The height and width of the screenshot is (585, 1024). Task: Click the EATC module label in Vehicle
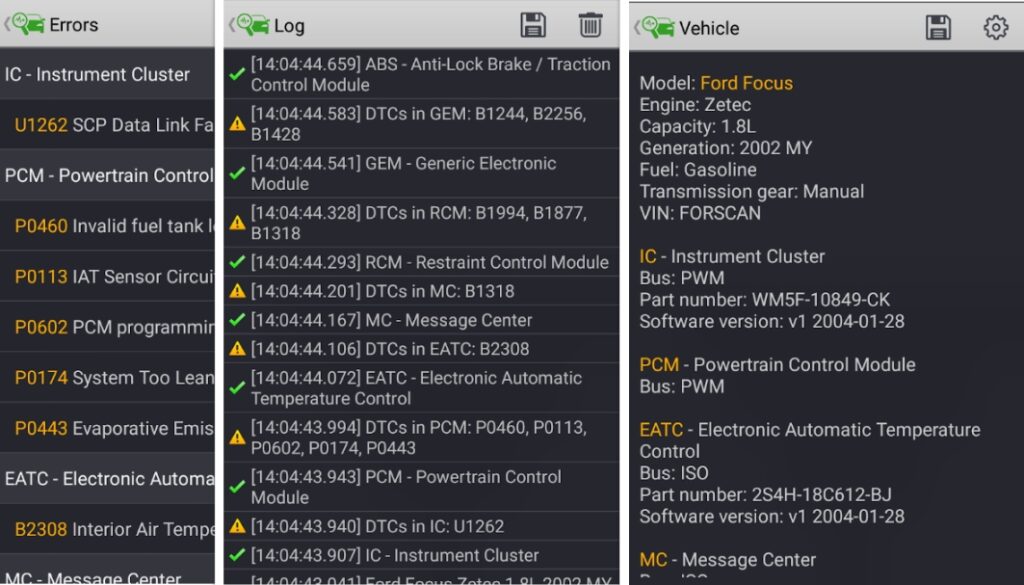pos(661,430)
